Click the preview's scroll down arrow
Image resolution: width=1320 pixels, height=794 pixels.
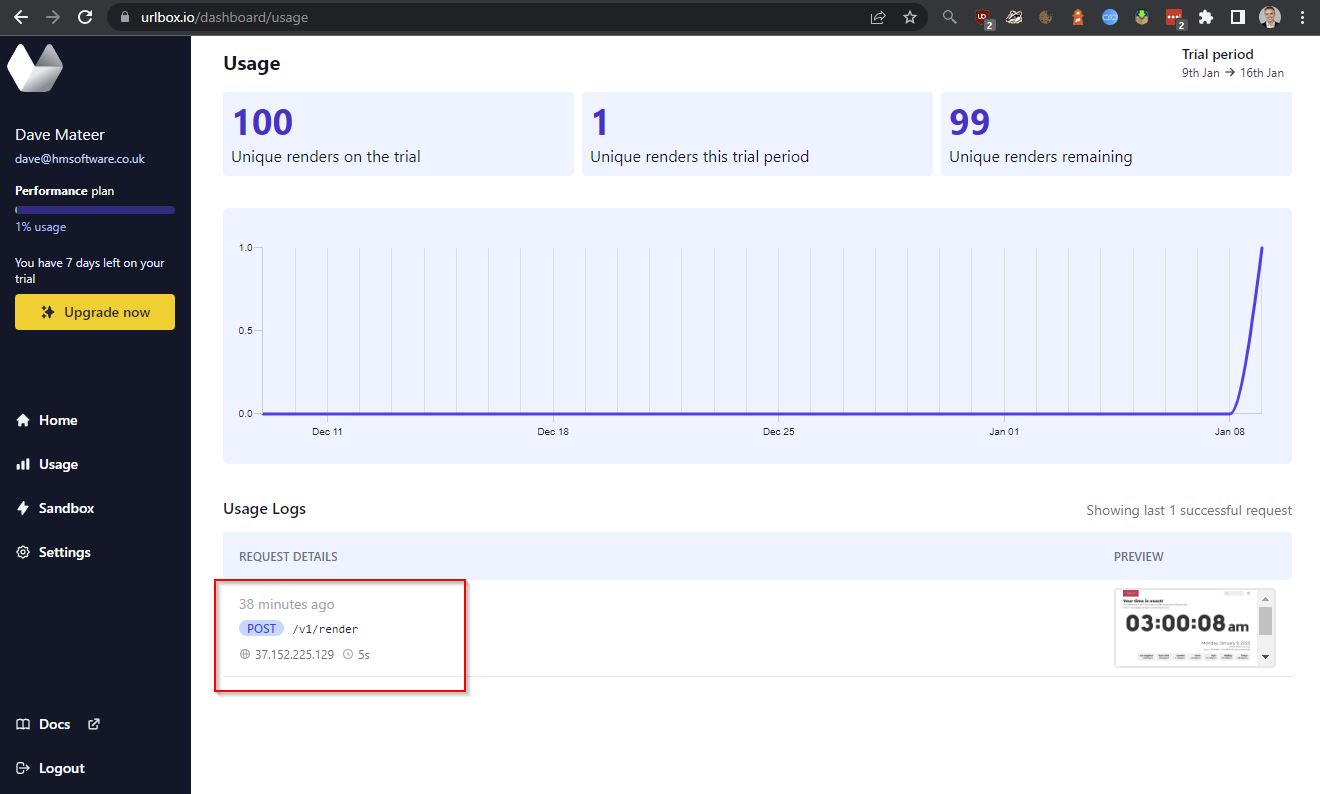1265,657
